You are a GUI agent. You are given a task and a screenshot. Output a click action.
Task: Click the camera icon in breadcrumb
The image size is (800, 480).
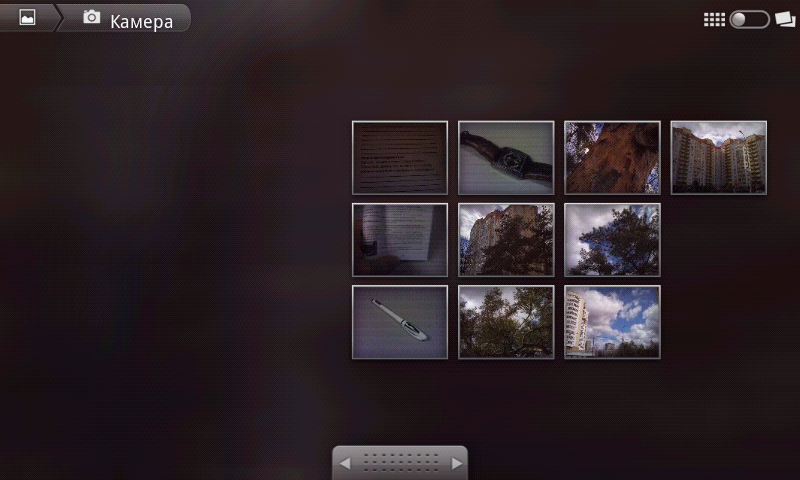[91, 17]
